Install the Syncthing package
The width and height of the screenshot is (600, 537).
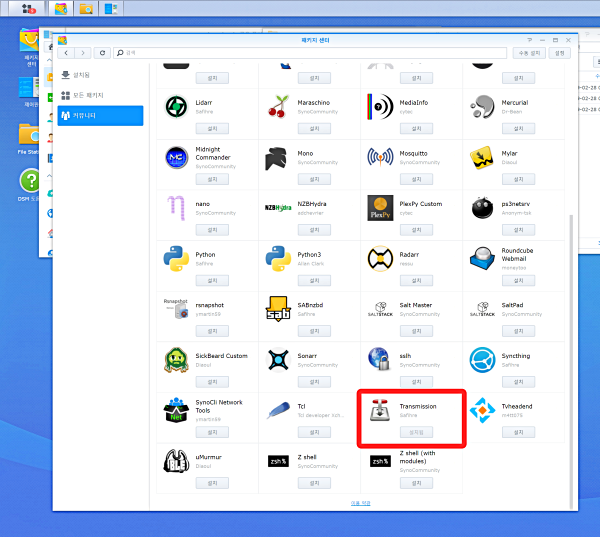click(x=518, y=382)
